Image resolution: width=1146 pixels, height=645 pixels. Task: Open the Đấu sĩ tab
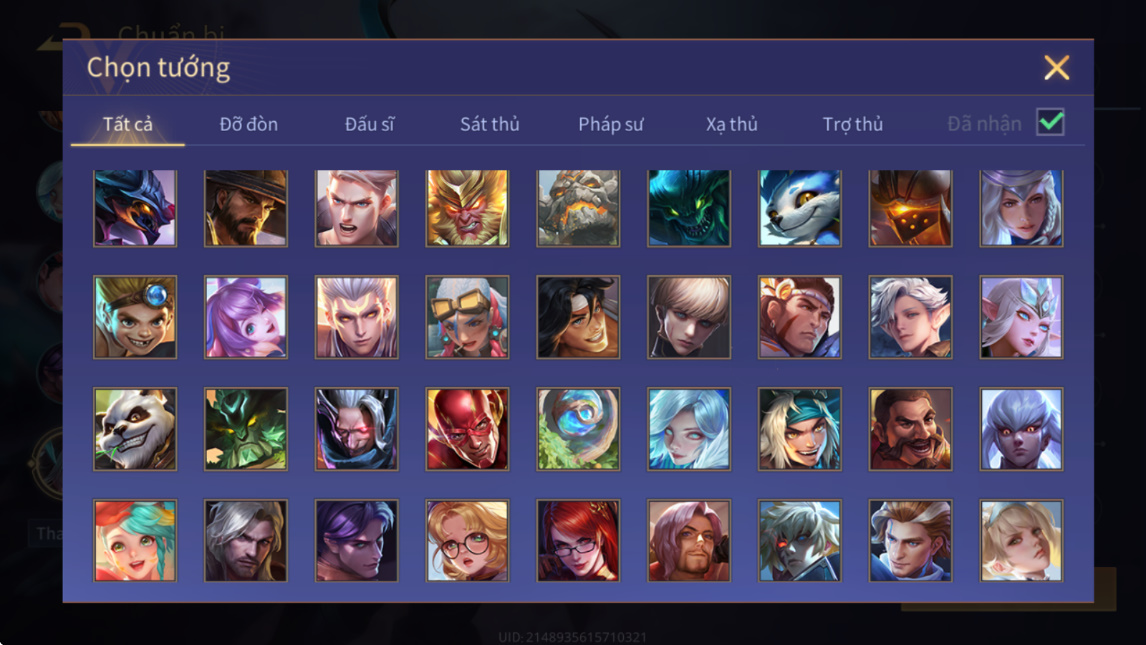point(369,124)
